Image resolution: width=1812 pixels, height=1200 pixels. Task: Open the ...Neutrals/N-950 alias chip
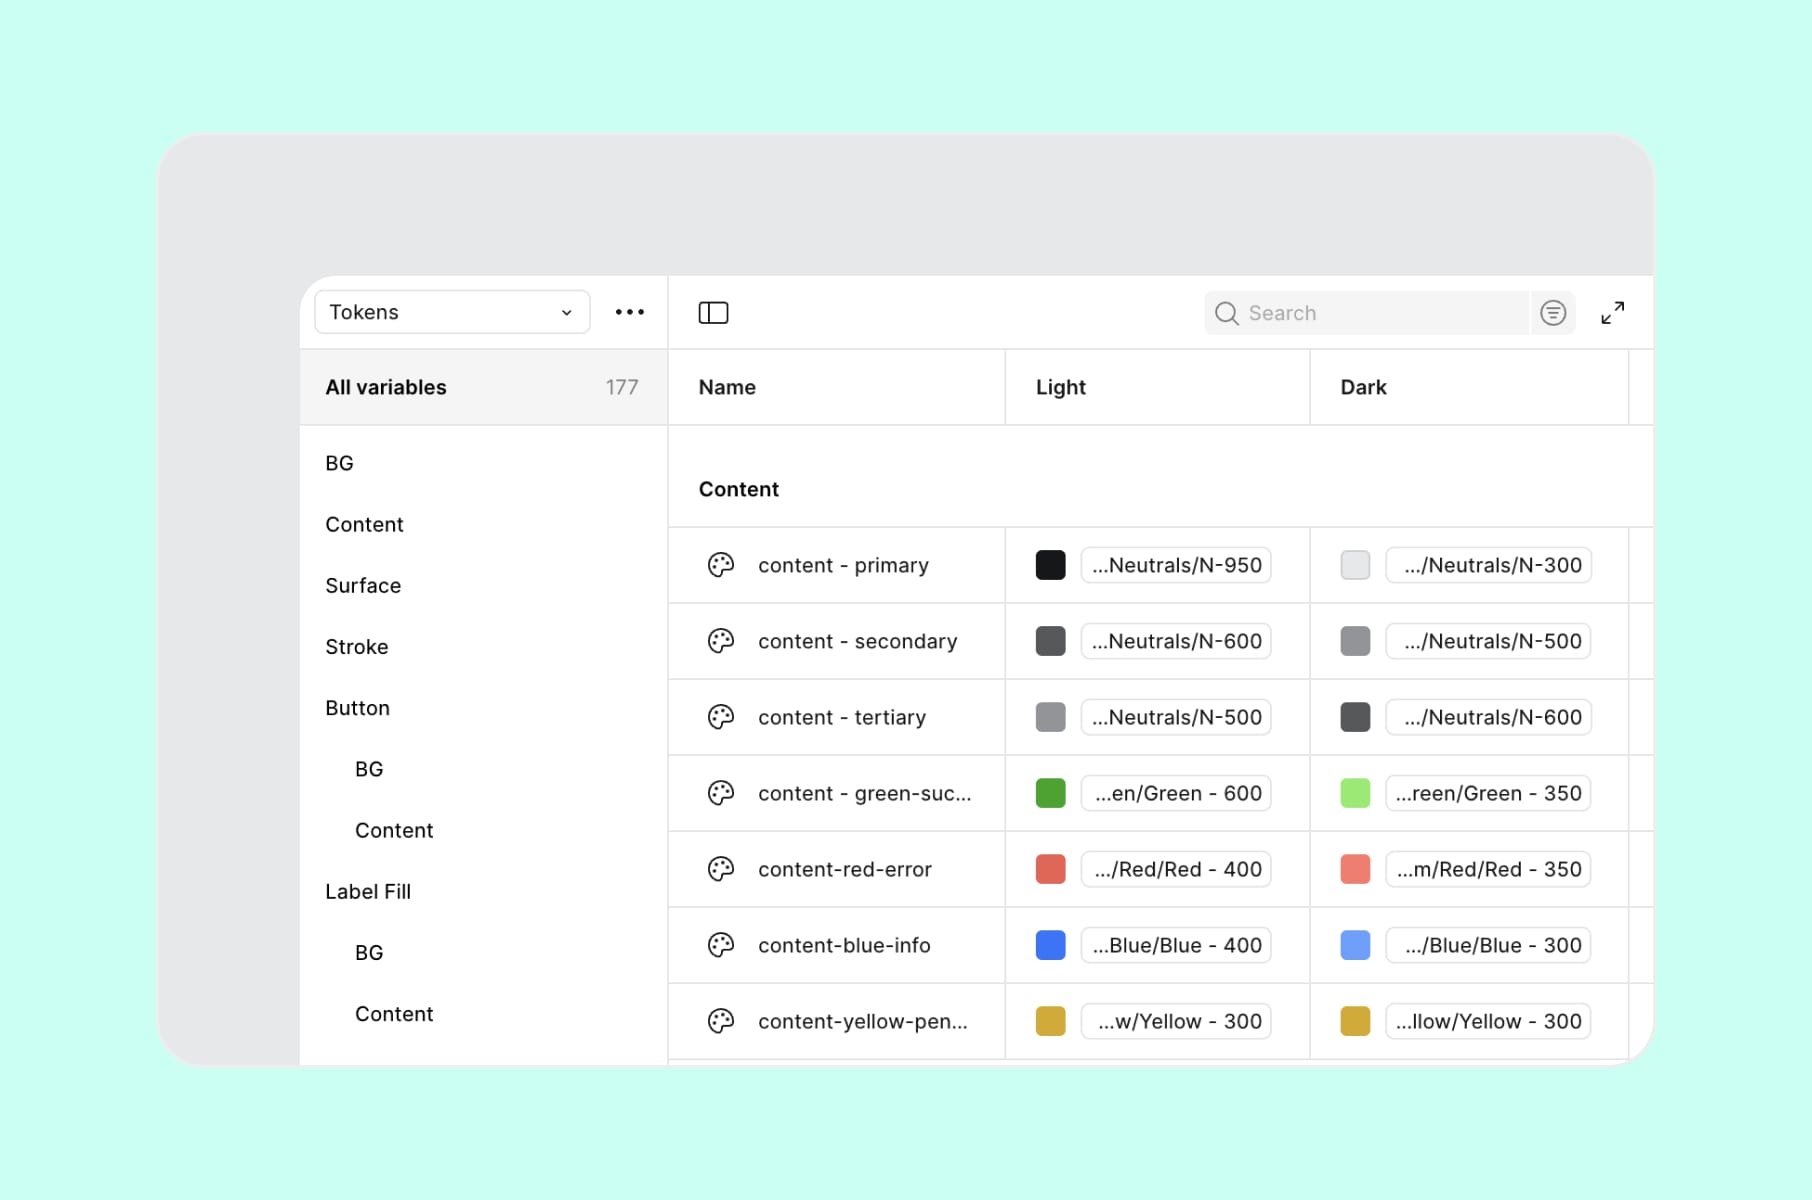coord(1176,565)
